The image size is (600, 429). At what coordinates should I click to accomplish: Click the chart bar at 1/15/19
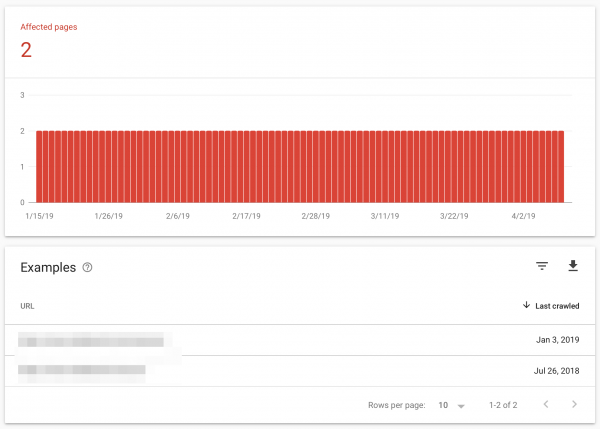(x=40, y=166)
